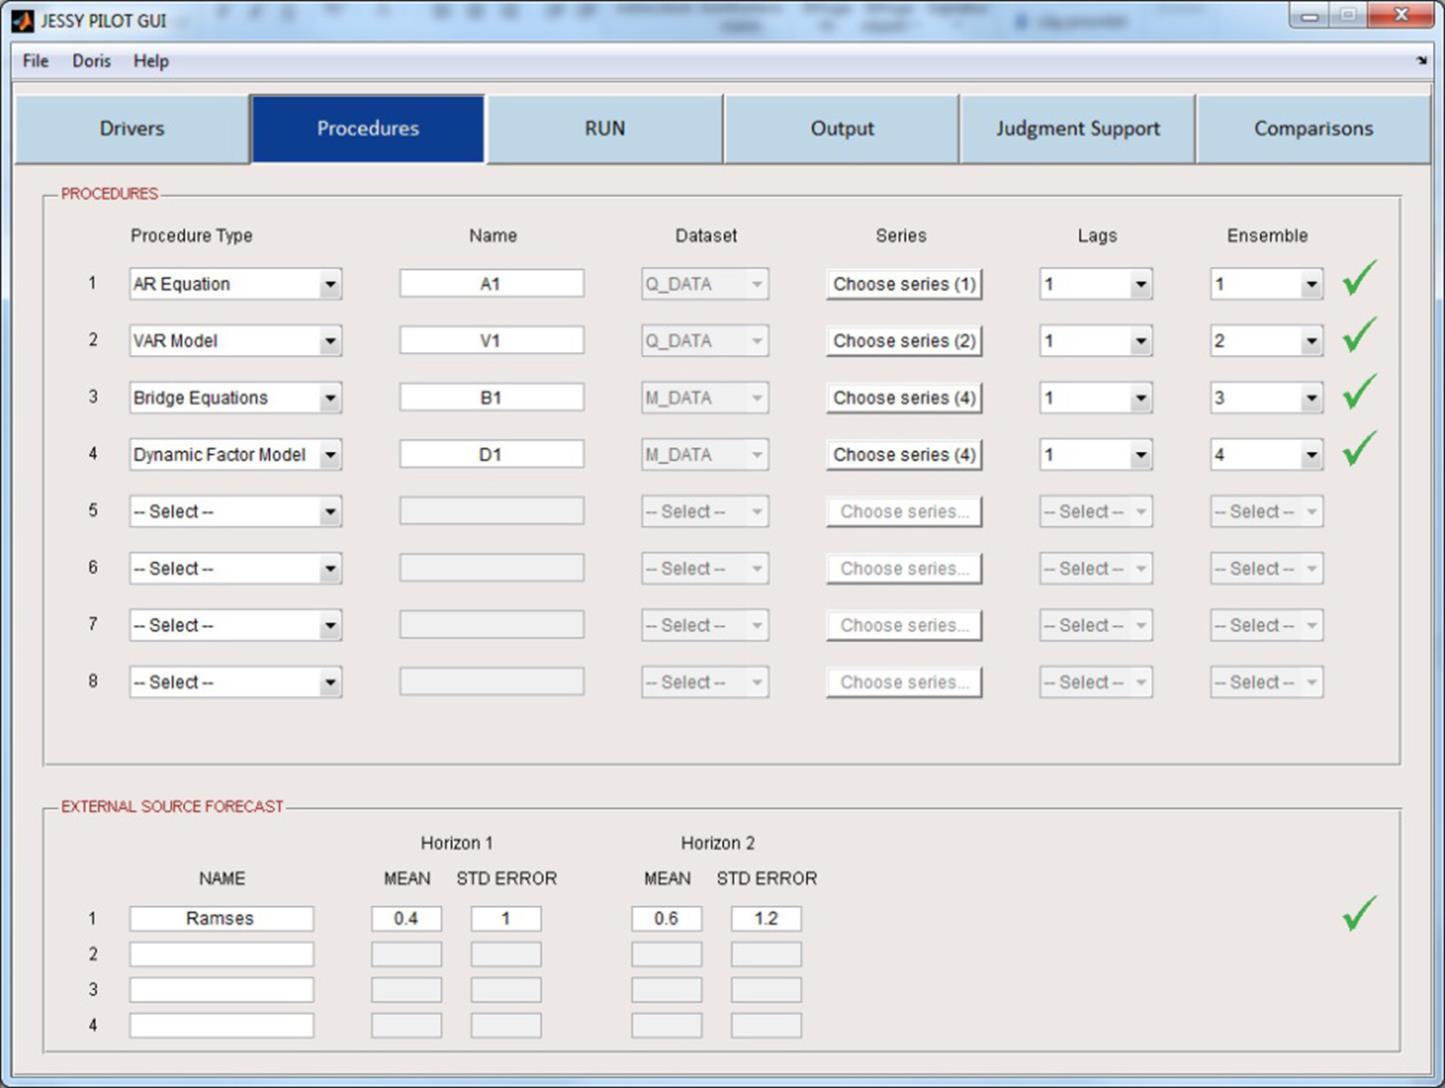Viewport: 1445px width, 1088px height.
Task: Click the external forecast name field in row 4
Action: click(x=221, y=1025)
